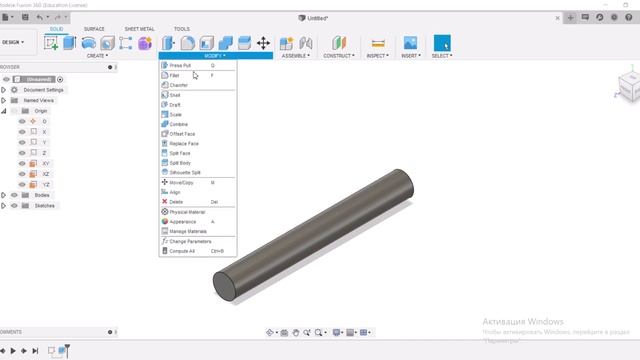This screenshot has width=640, height=360.
Task: Expand the Sketches folder
Action: pos(4,206)
